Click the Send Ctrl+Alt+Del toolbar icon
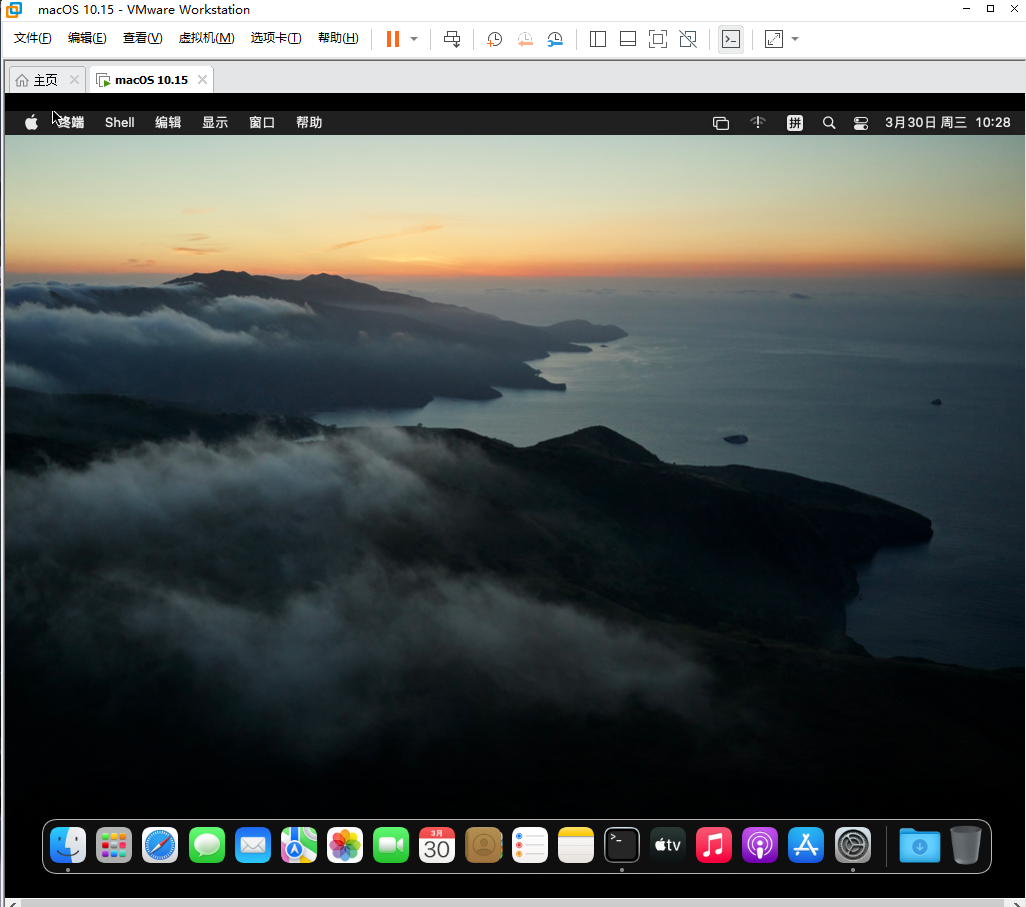 pyautogui.click(x=452, y=39)
